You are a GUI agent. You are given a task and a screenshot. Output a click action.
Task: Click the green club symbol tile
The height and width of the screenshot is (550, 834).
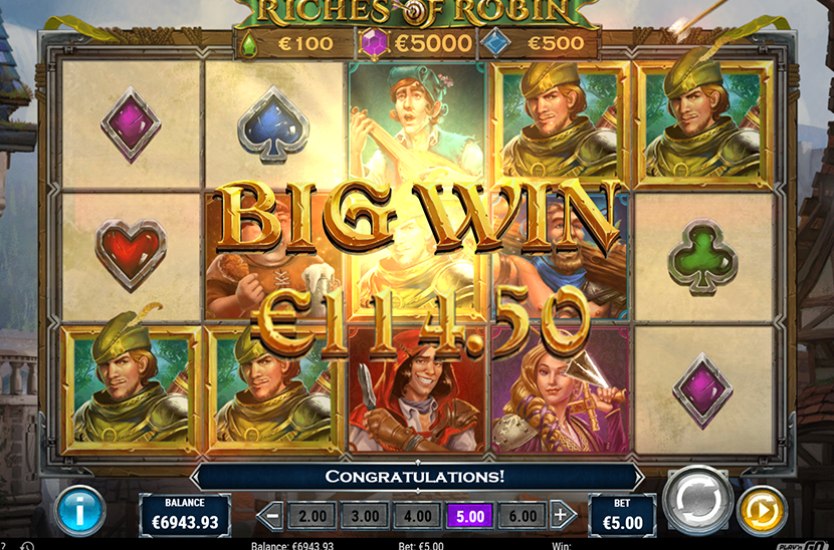coord(703,257)
